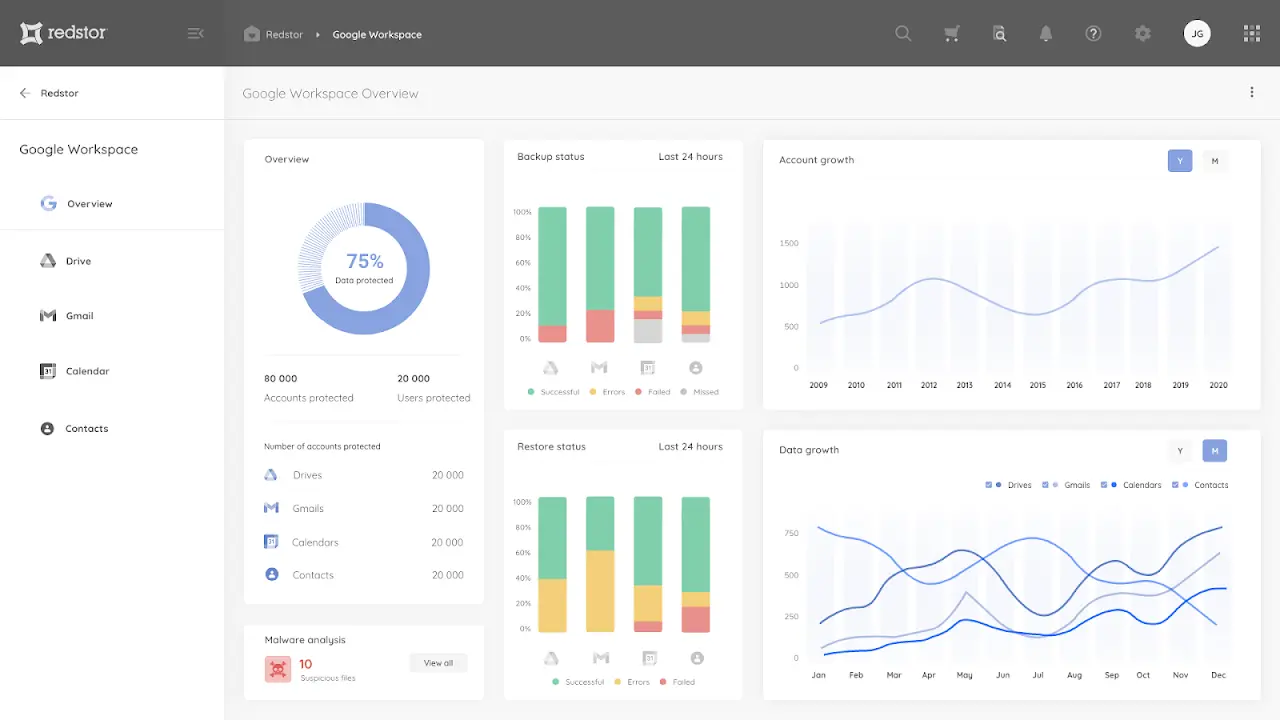Open the shopping cart icon
1280x720 pixels.
click(x=951, y=34)
